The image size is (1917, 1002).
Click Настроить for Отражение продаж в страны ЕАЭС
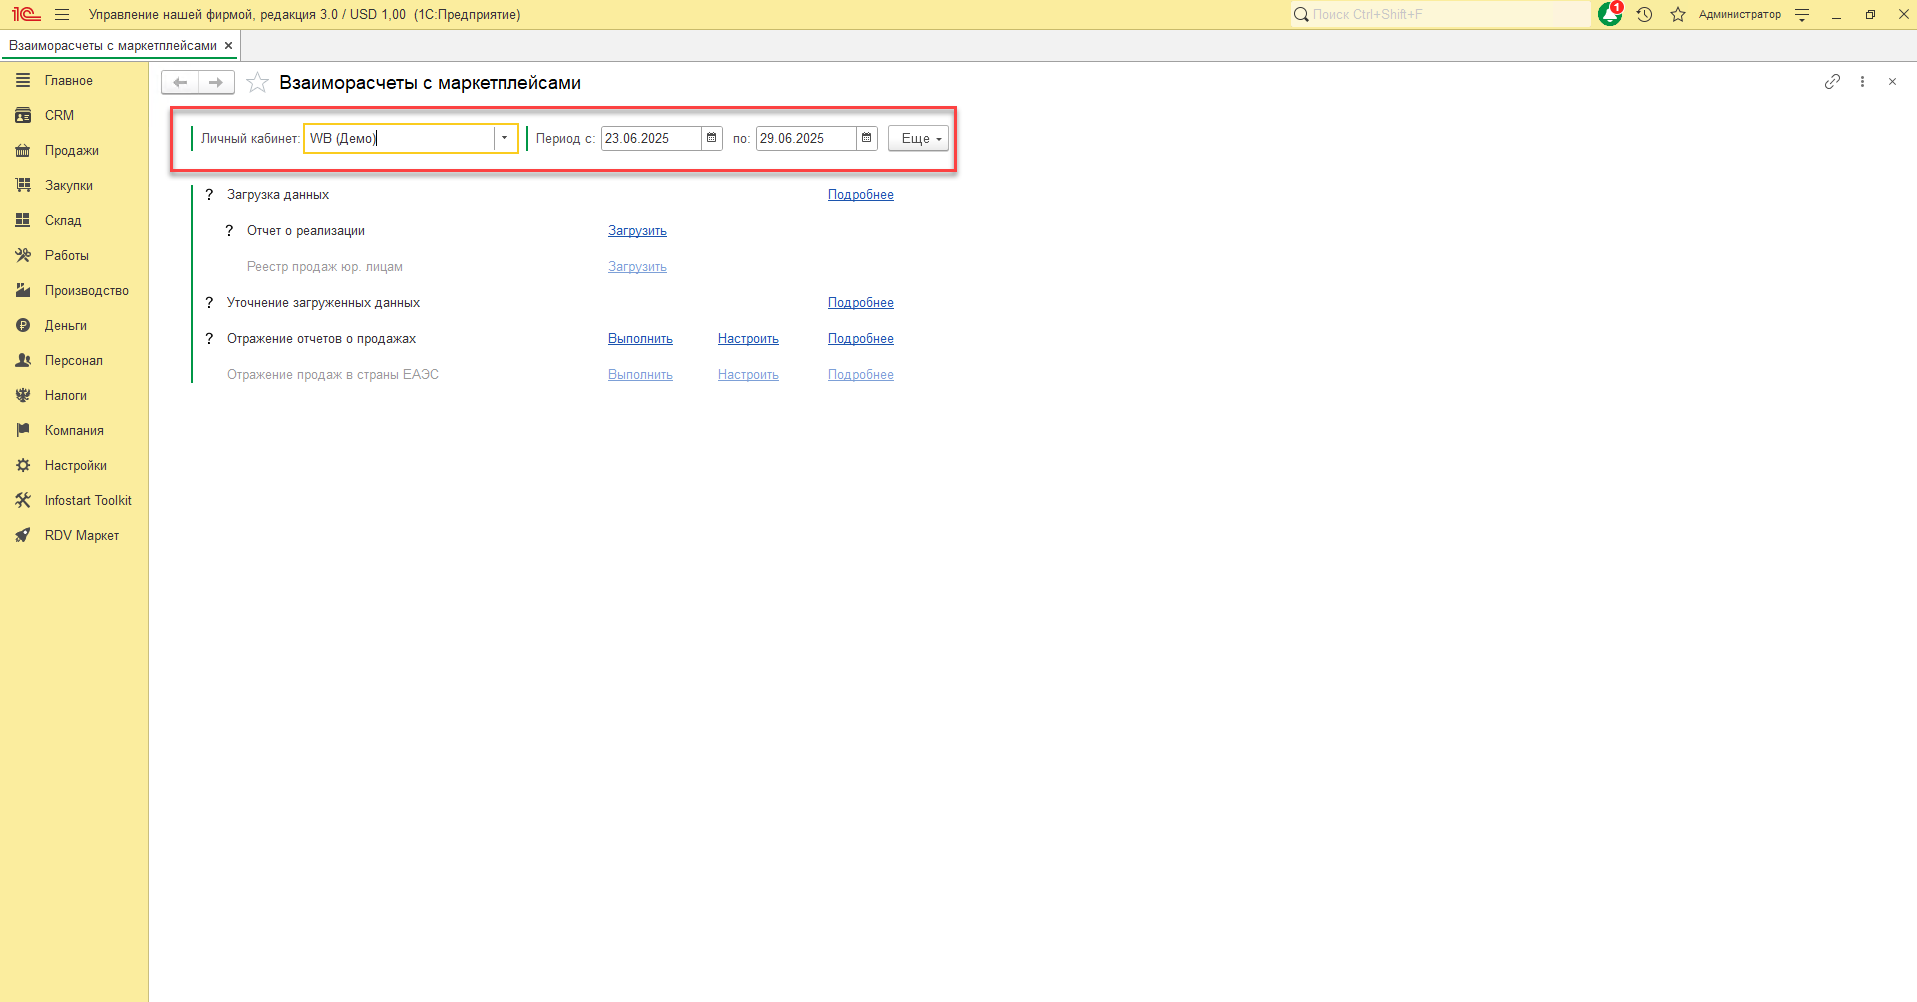pyautogui.click(x=748, y=375)
